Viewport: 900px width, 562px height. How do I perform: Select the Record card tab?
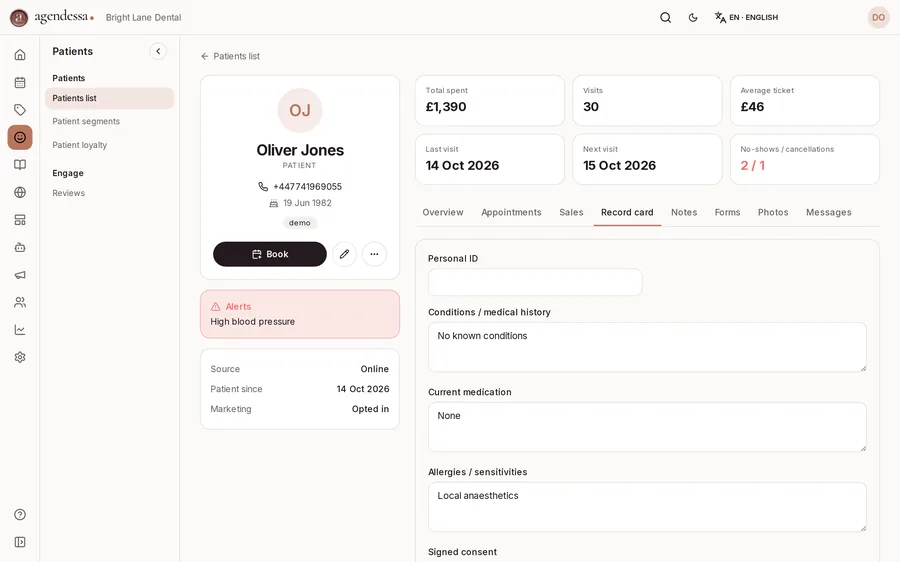point(627,212)
